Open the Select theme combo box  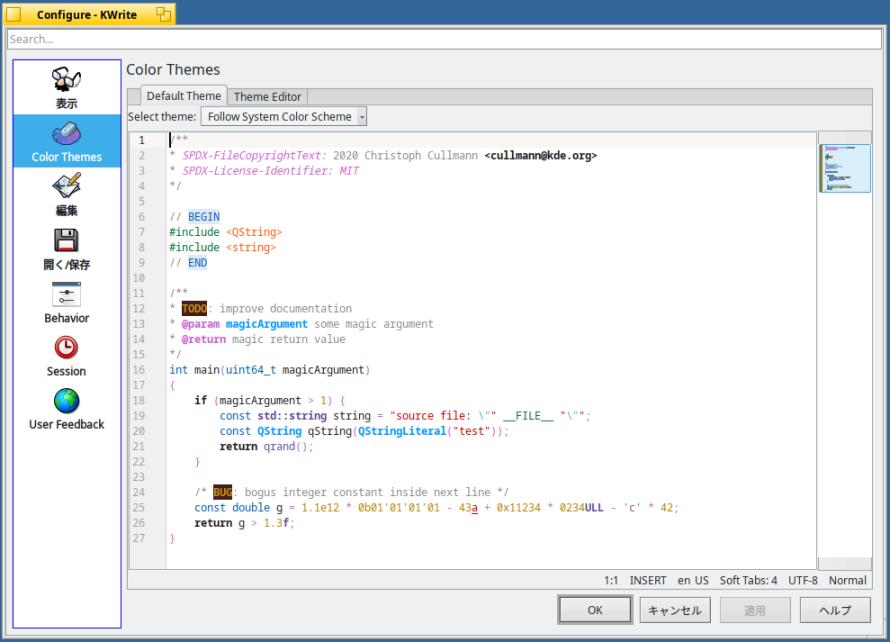coord(284,116)
